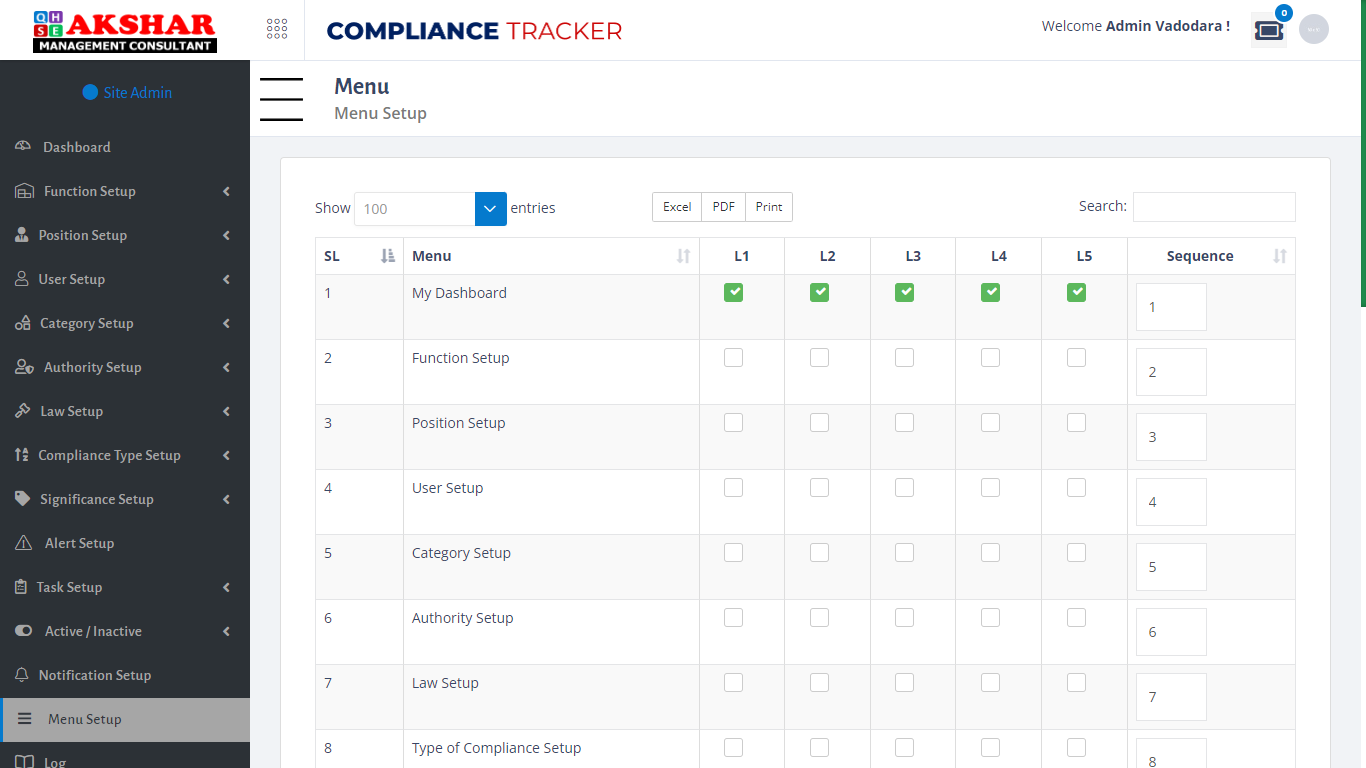Screen dimensions: 1366x768
Task: Click inside the Search field
Action: [1213, 207]
